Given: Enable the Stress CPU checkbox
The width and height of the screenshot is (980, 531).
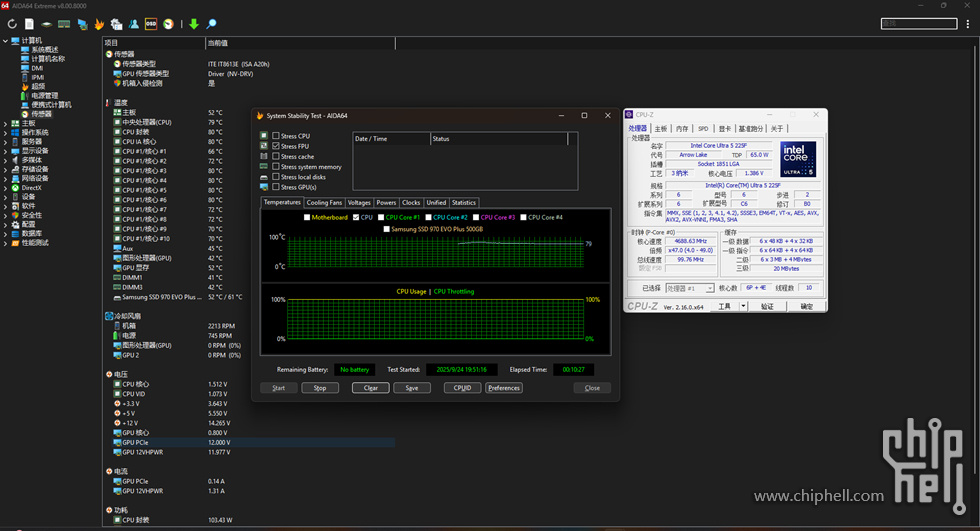Looking at the screenshot, I should click(x=276, y=136).
